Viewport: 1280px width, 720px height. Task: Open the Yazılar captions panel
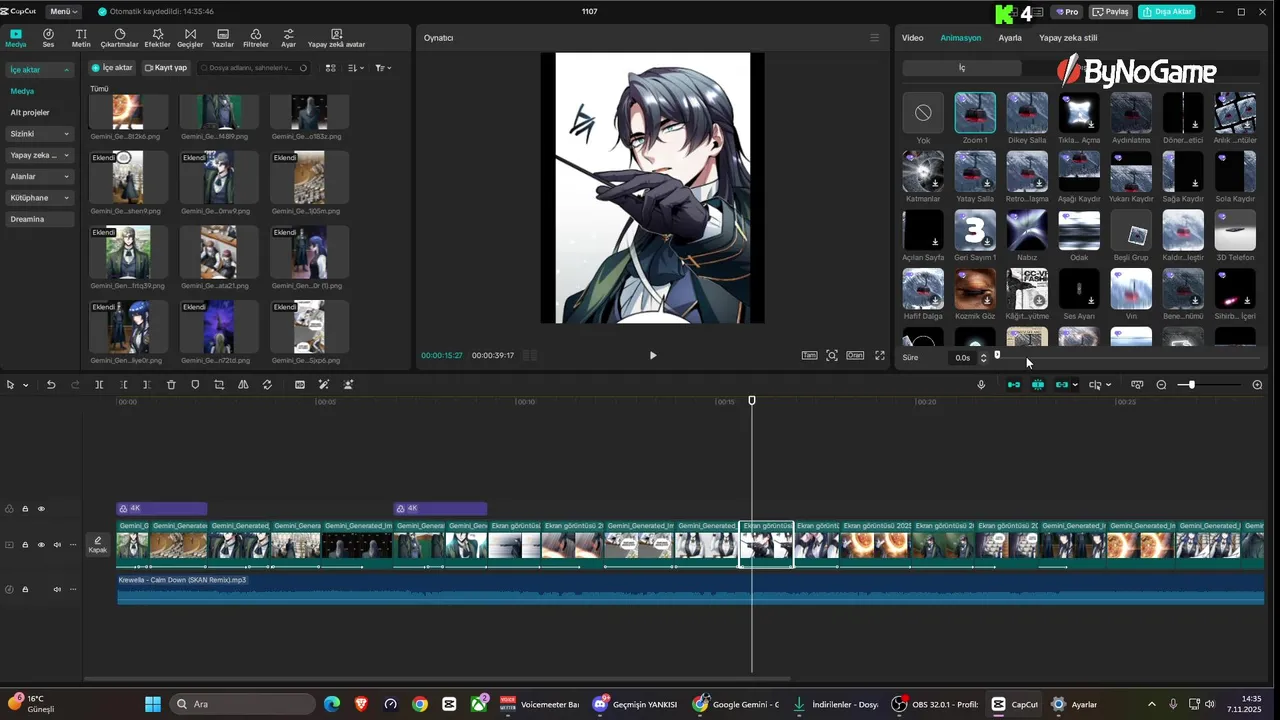coord(223,38)
